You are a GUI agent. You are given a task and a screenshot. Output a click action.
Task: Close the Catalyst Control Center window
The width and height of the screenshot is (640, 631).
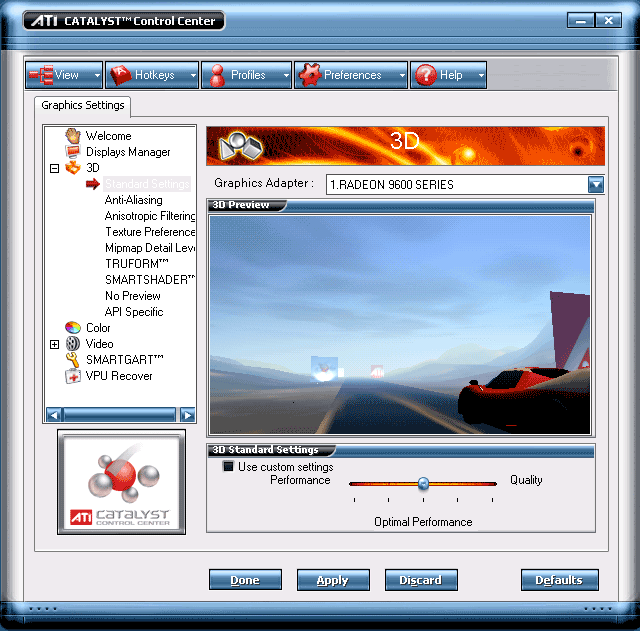(x=609, y=20)
